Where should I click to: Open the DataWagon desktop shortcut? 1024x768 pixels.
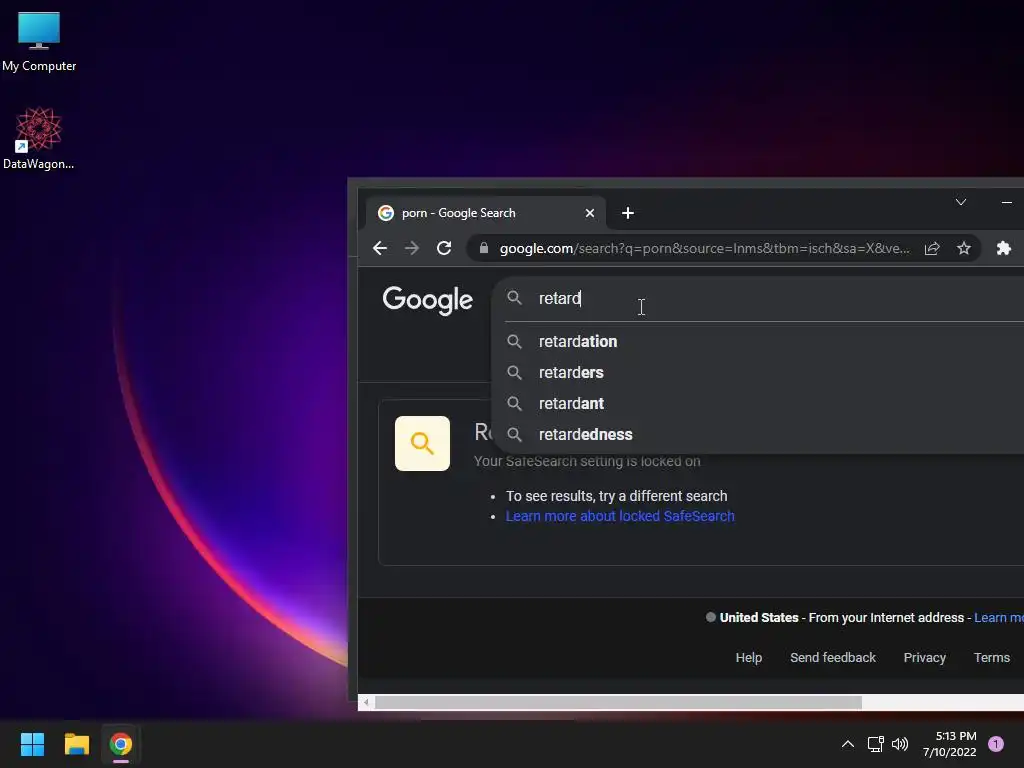39,138
